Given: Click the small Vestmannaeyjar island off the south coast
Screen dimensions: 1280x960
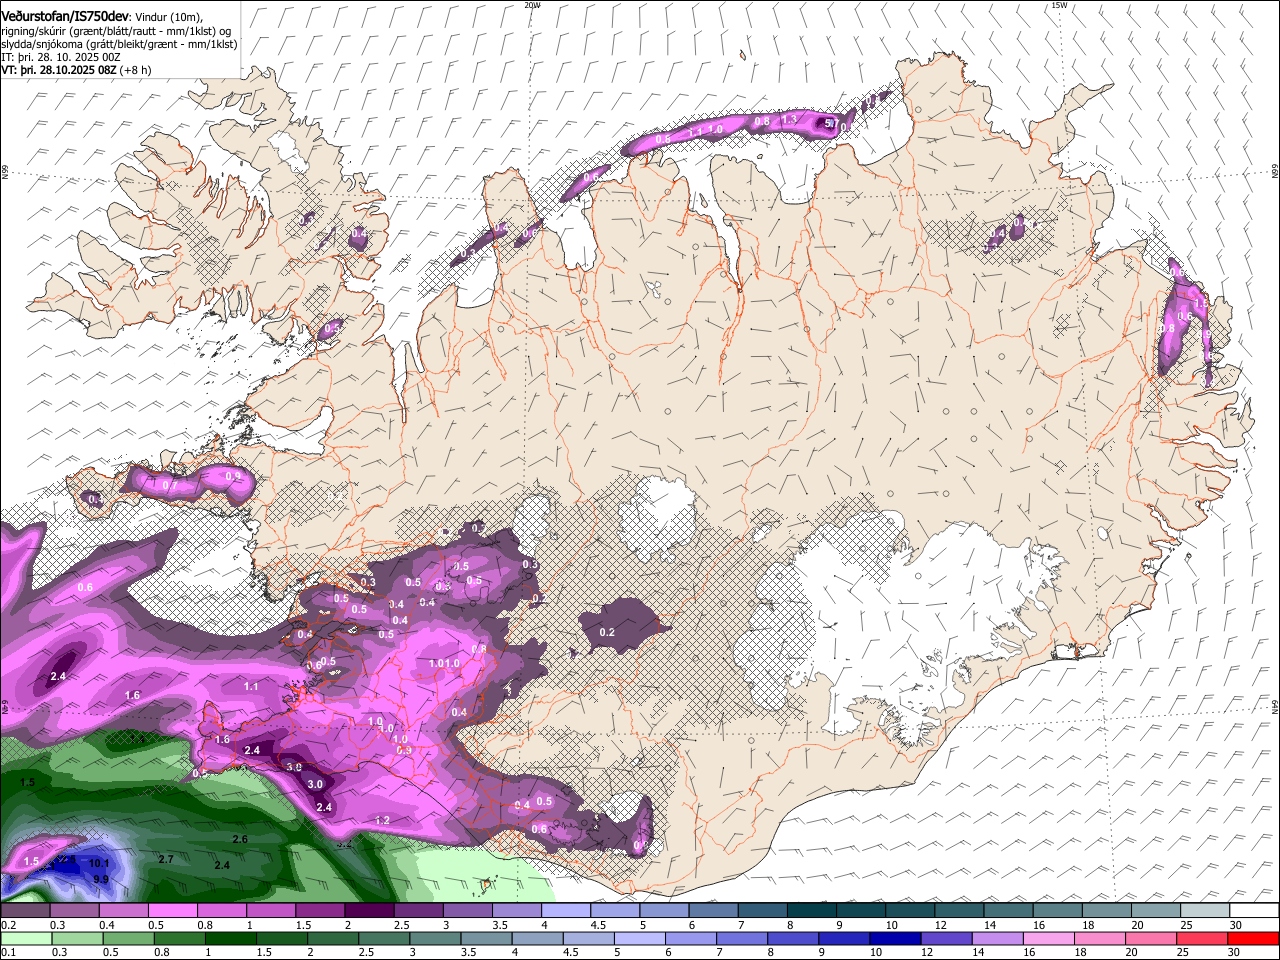Looking at the screenshot, I should coord(486,884).
